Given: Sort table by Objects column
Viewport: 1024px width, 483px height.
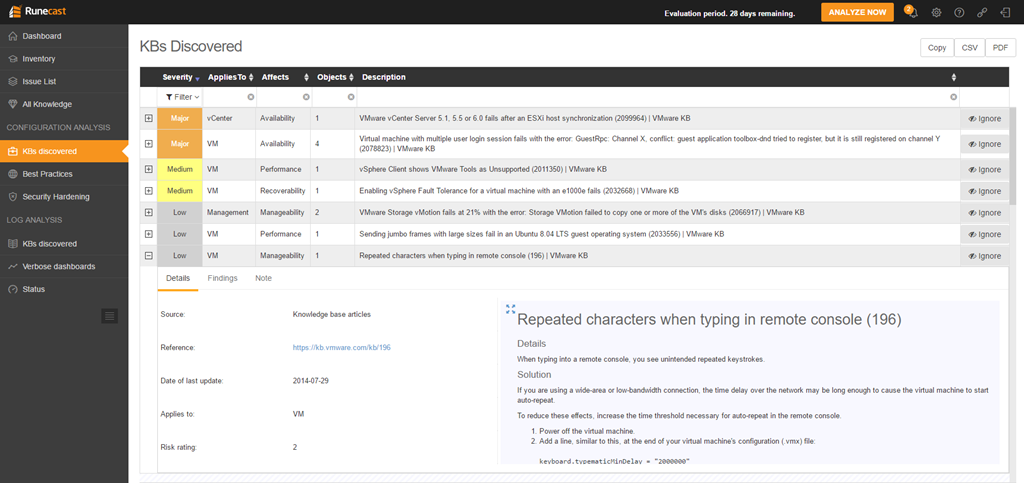Looking at the screenshot, I should (335, 77).
